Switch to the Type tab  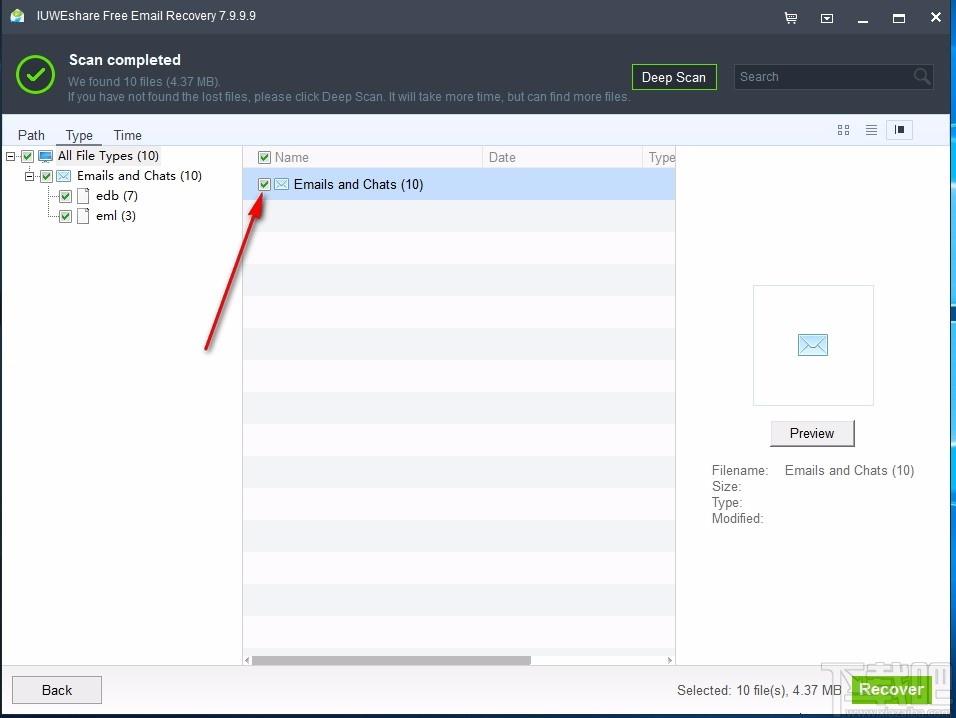tap(79, 135)
